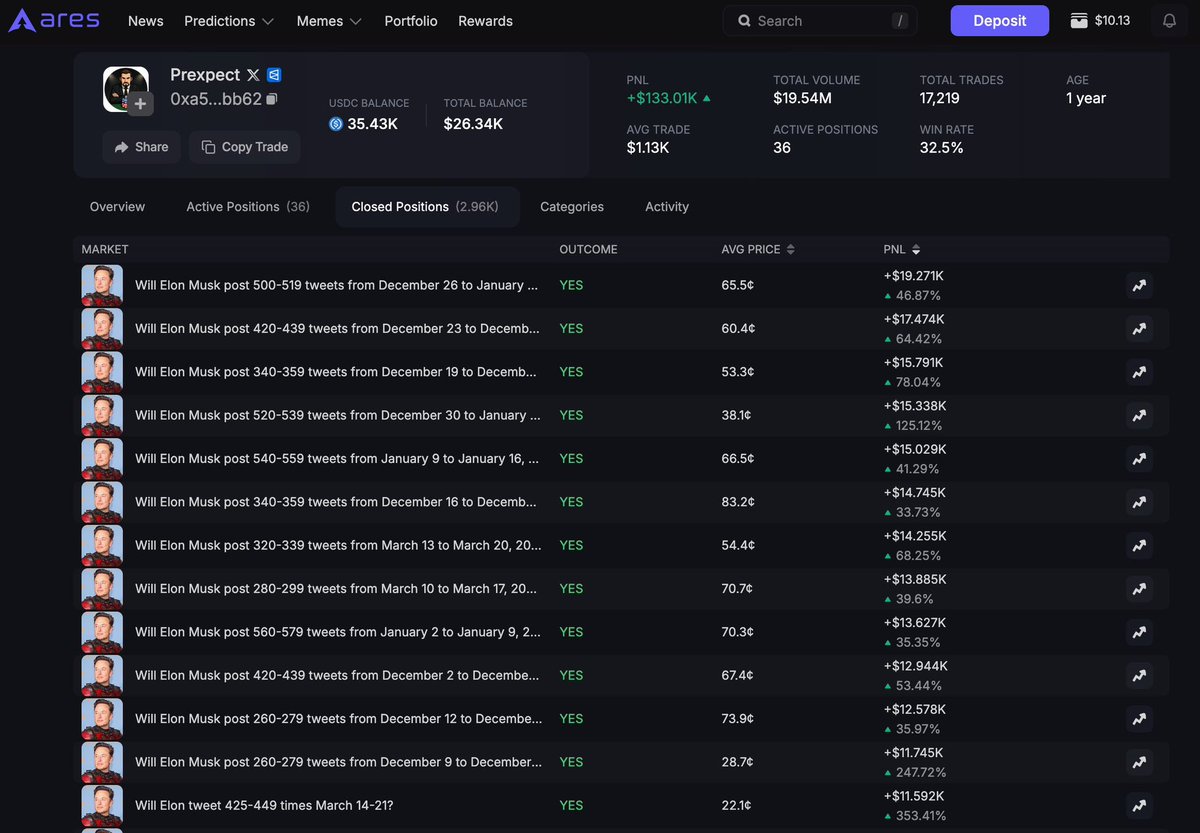Open market 'post 520-539 tweets from December 30'
Viewport: 1200px width, 833px height.
337,416
